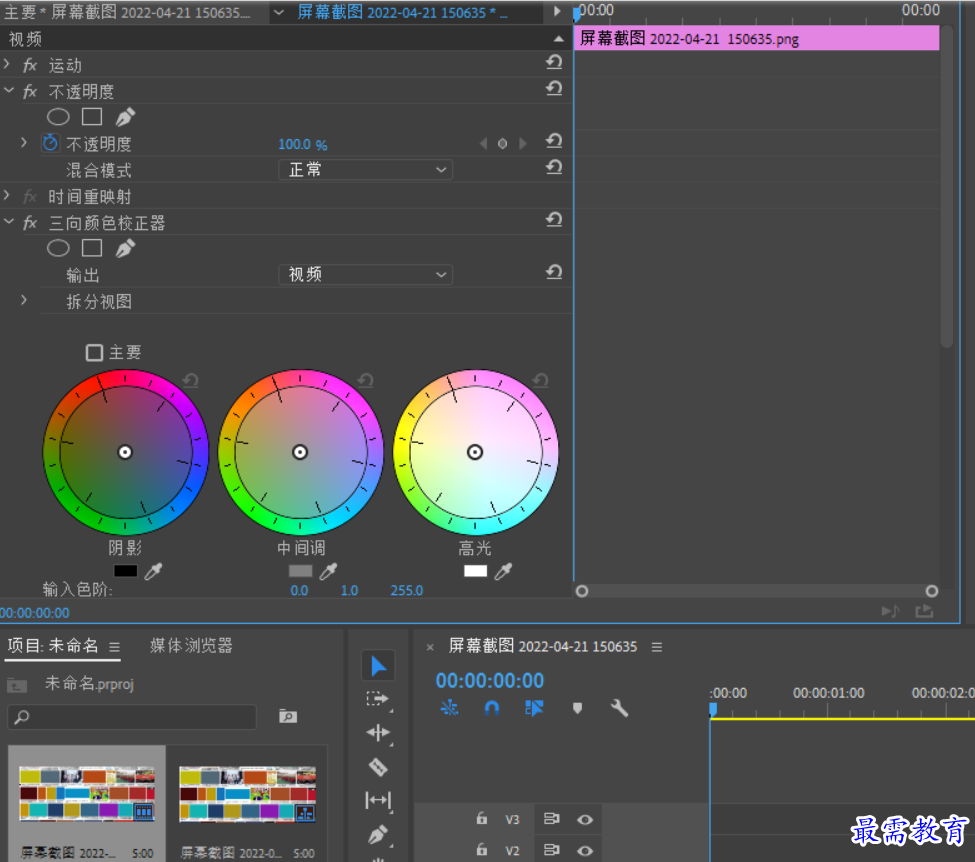Open the 混合模式 正常 dropdown
The width and height of the screenshot is (975, 862).
click(366, 170)
